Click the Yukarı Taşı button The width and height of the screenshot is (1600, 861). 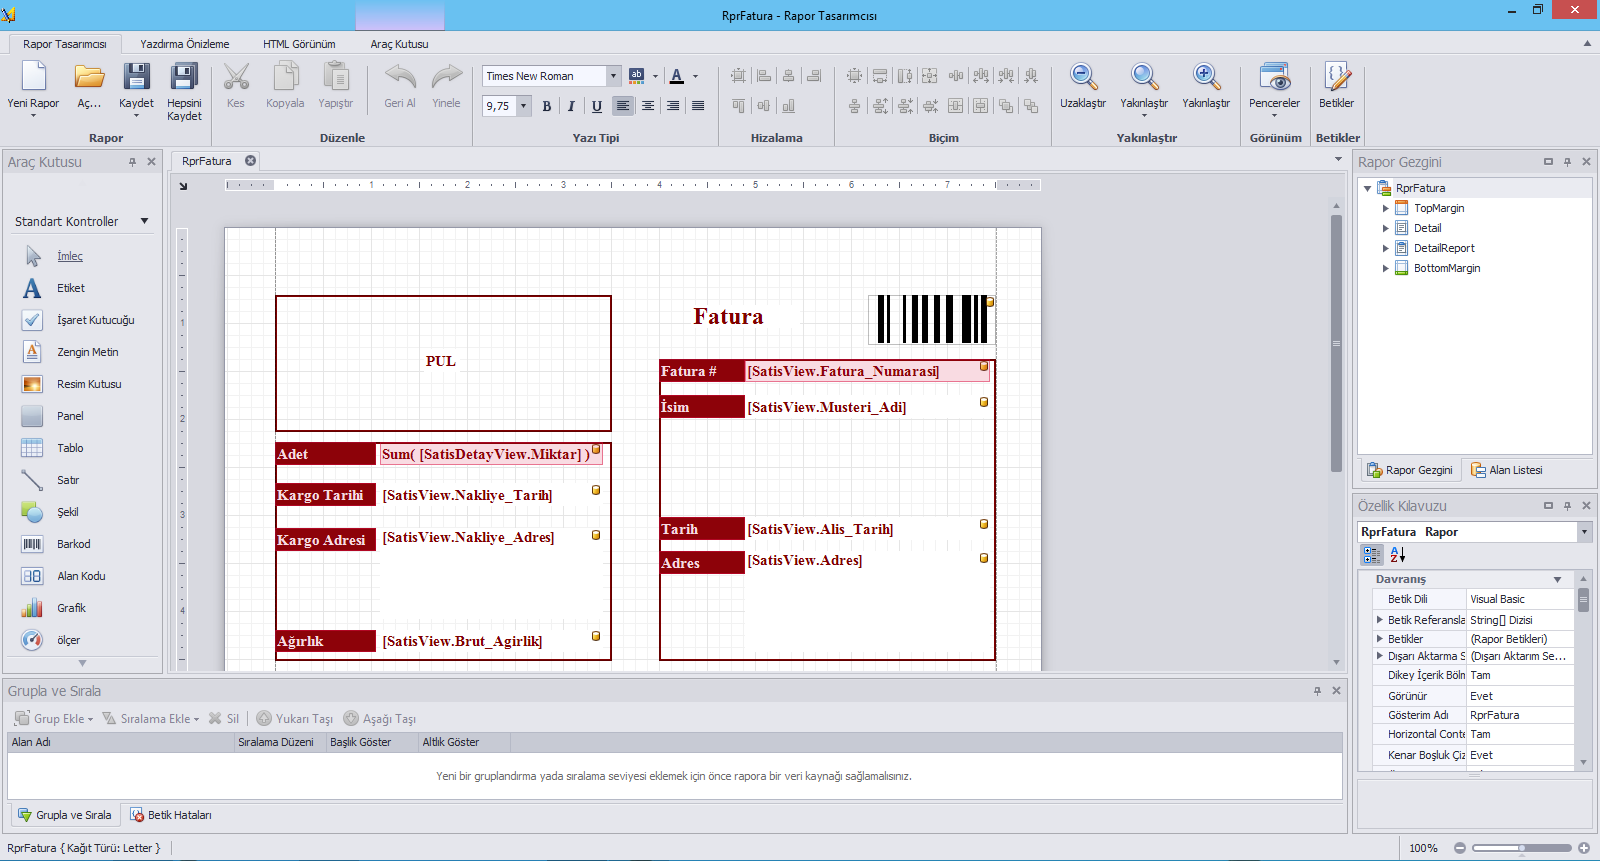294,719
